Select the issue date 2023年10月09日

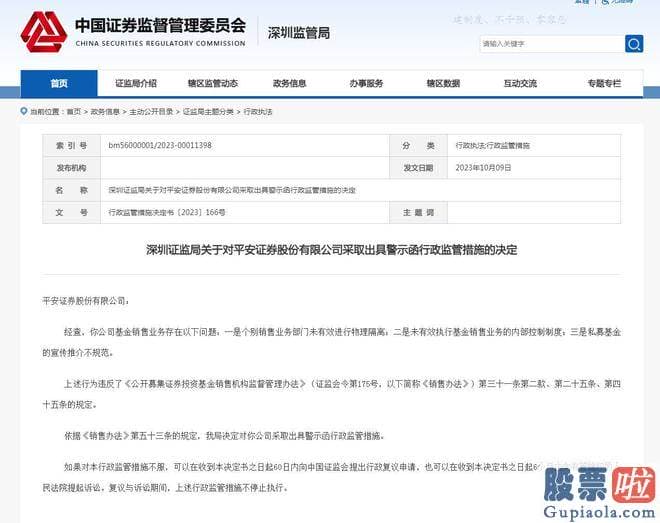[x=483, y=167]
